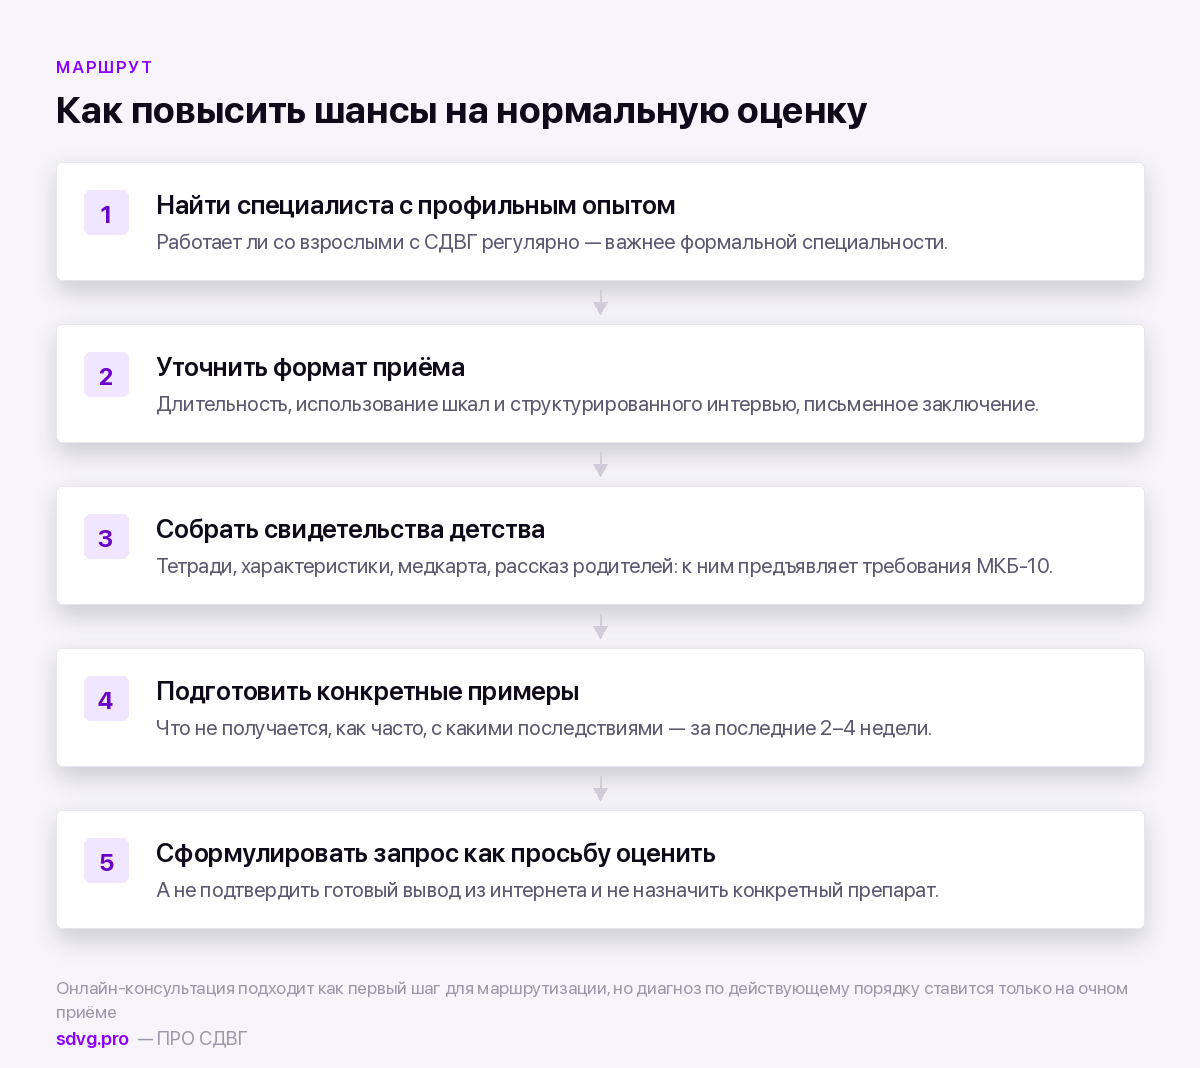
Task: Click the step number 3 badge
Action: point(106,537)
